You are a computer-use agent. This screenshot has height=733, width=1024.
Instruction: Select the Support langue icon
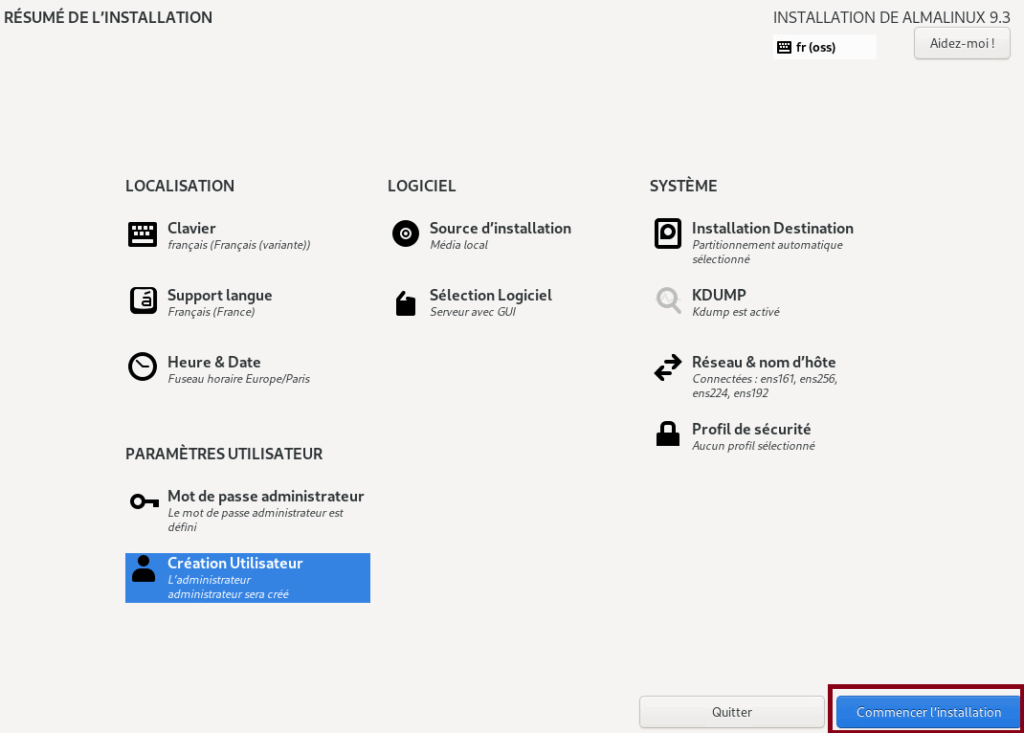coord(141,301)
